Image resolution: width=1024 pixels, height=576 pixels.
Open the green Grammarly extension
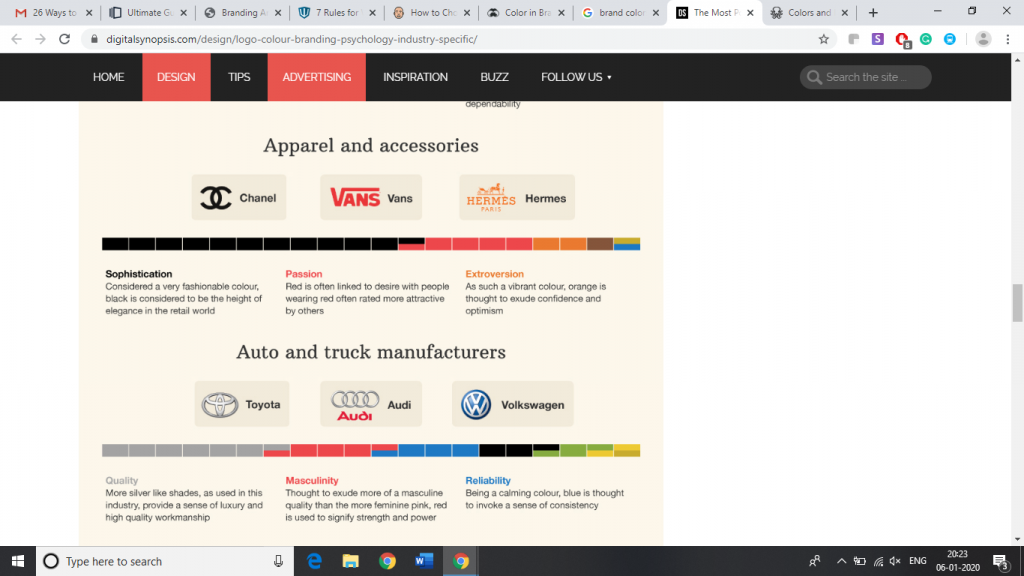pos(926,39)
